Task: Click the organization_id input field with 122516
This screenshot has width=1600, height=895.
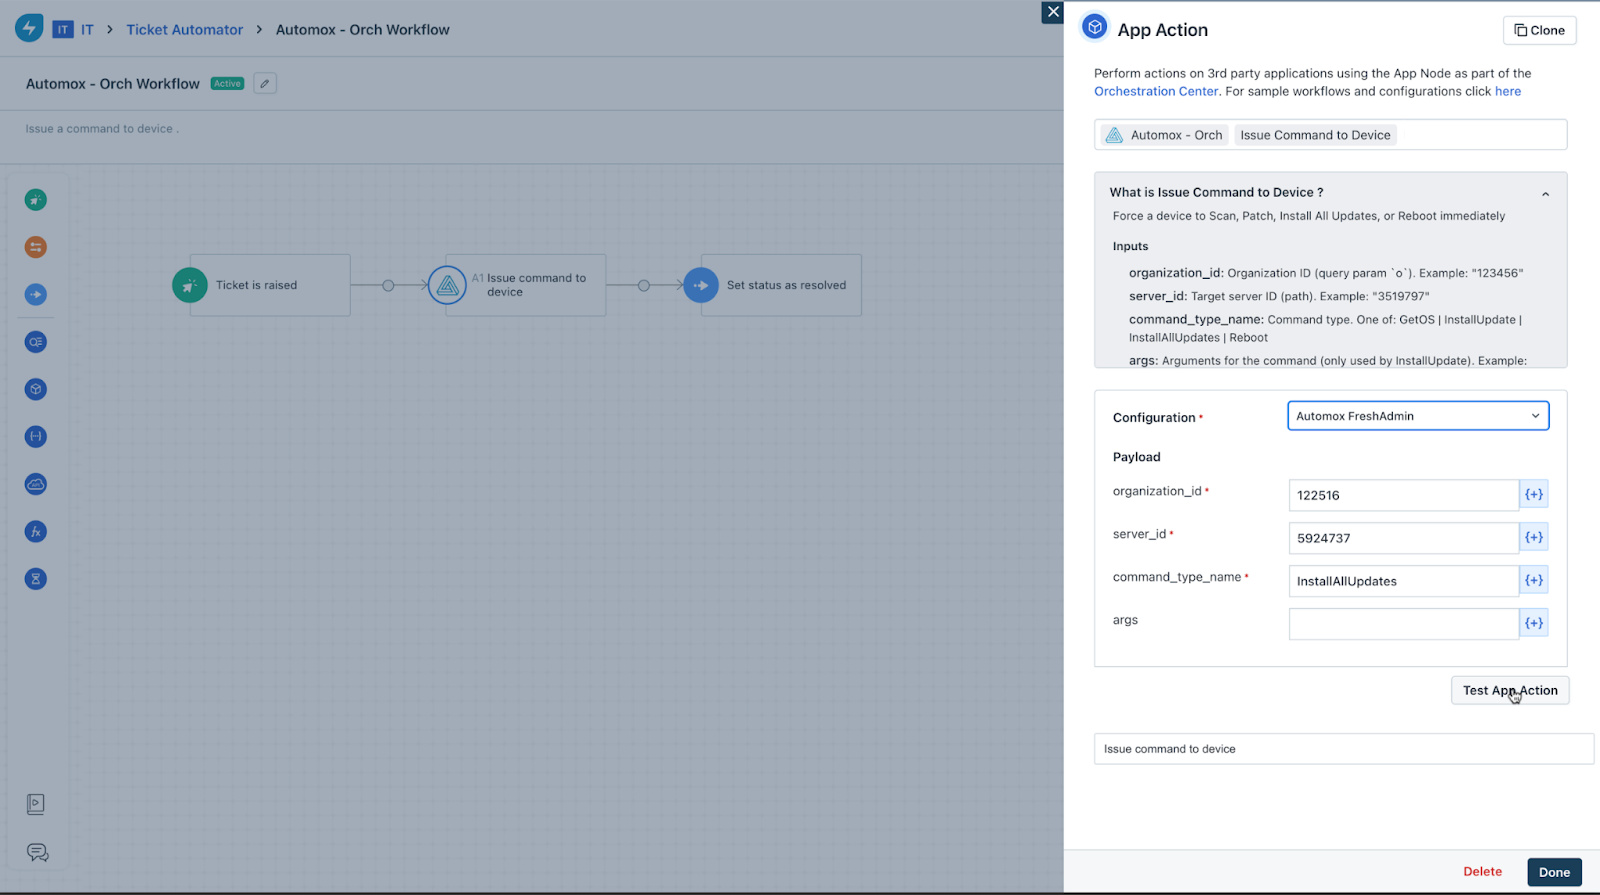Action: tap(1404, 495)
